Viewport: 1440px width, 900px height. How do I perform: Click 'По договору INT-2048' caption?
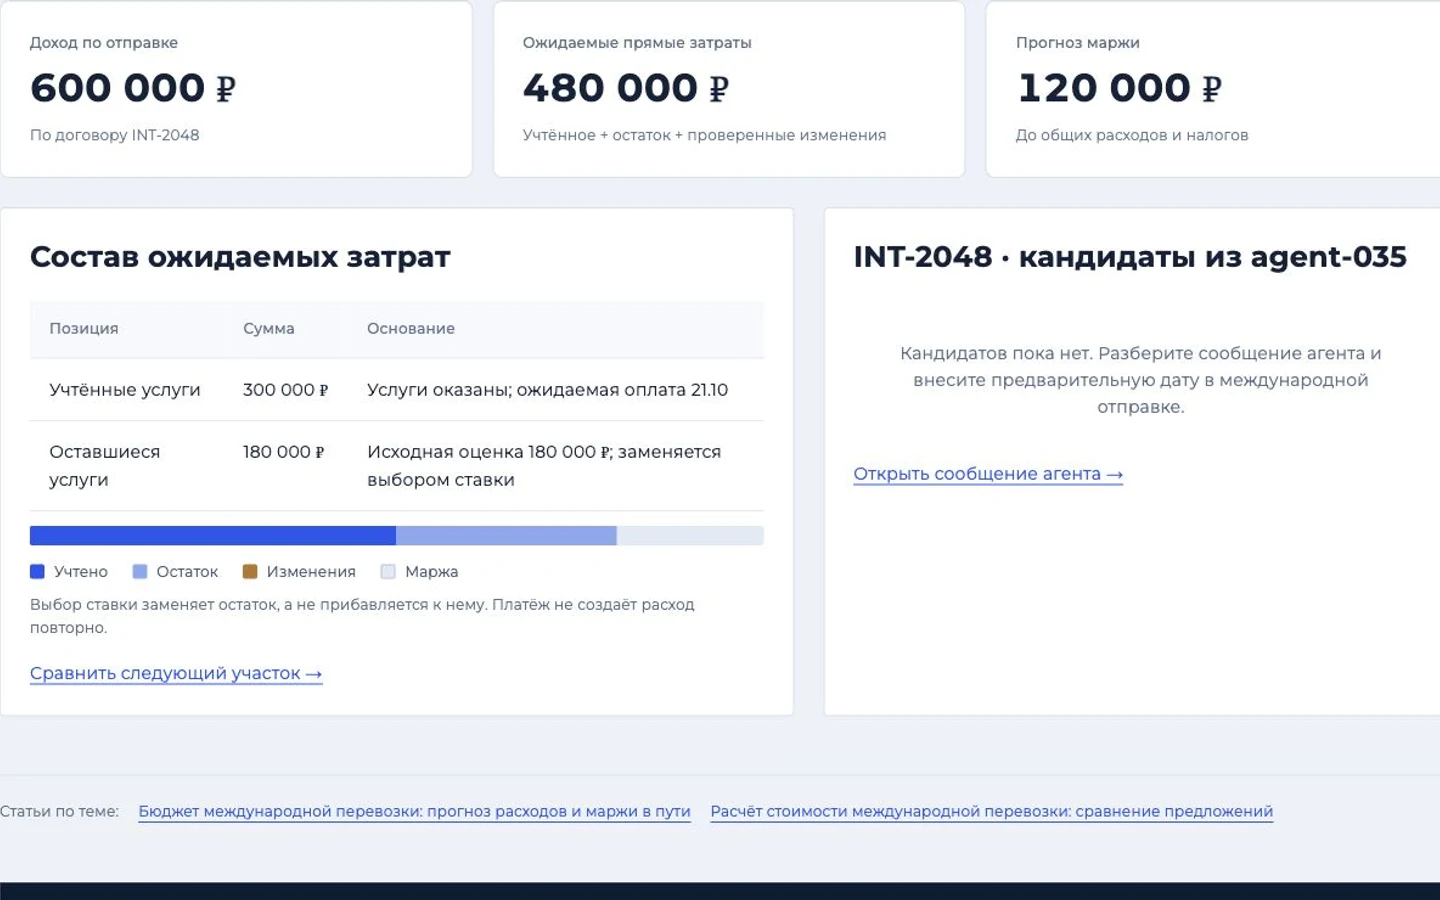[x=115, y=135]
